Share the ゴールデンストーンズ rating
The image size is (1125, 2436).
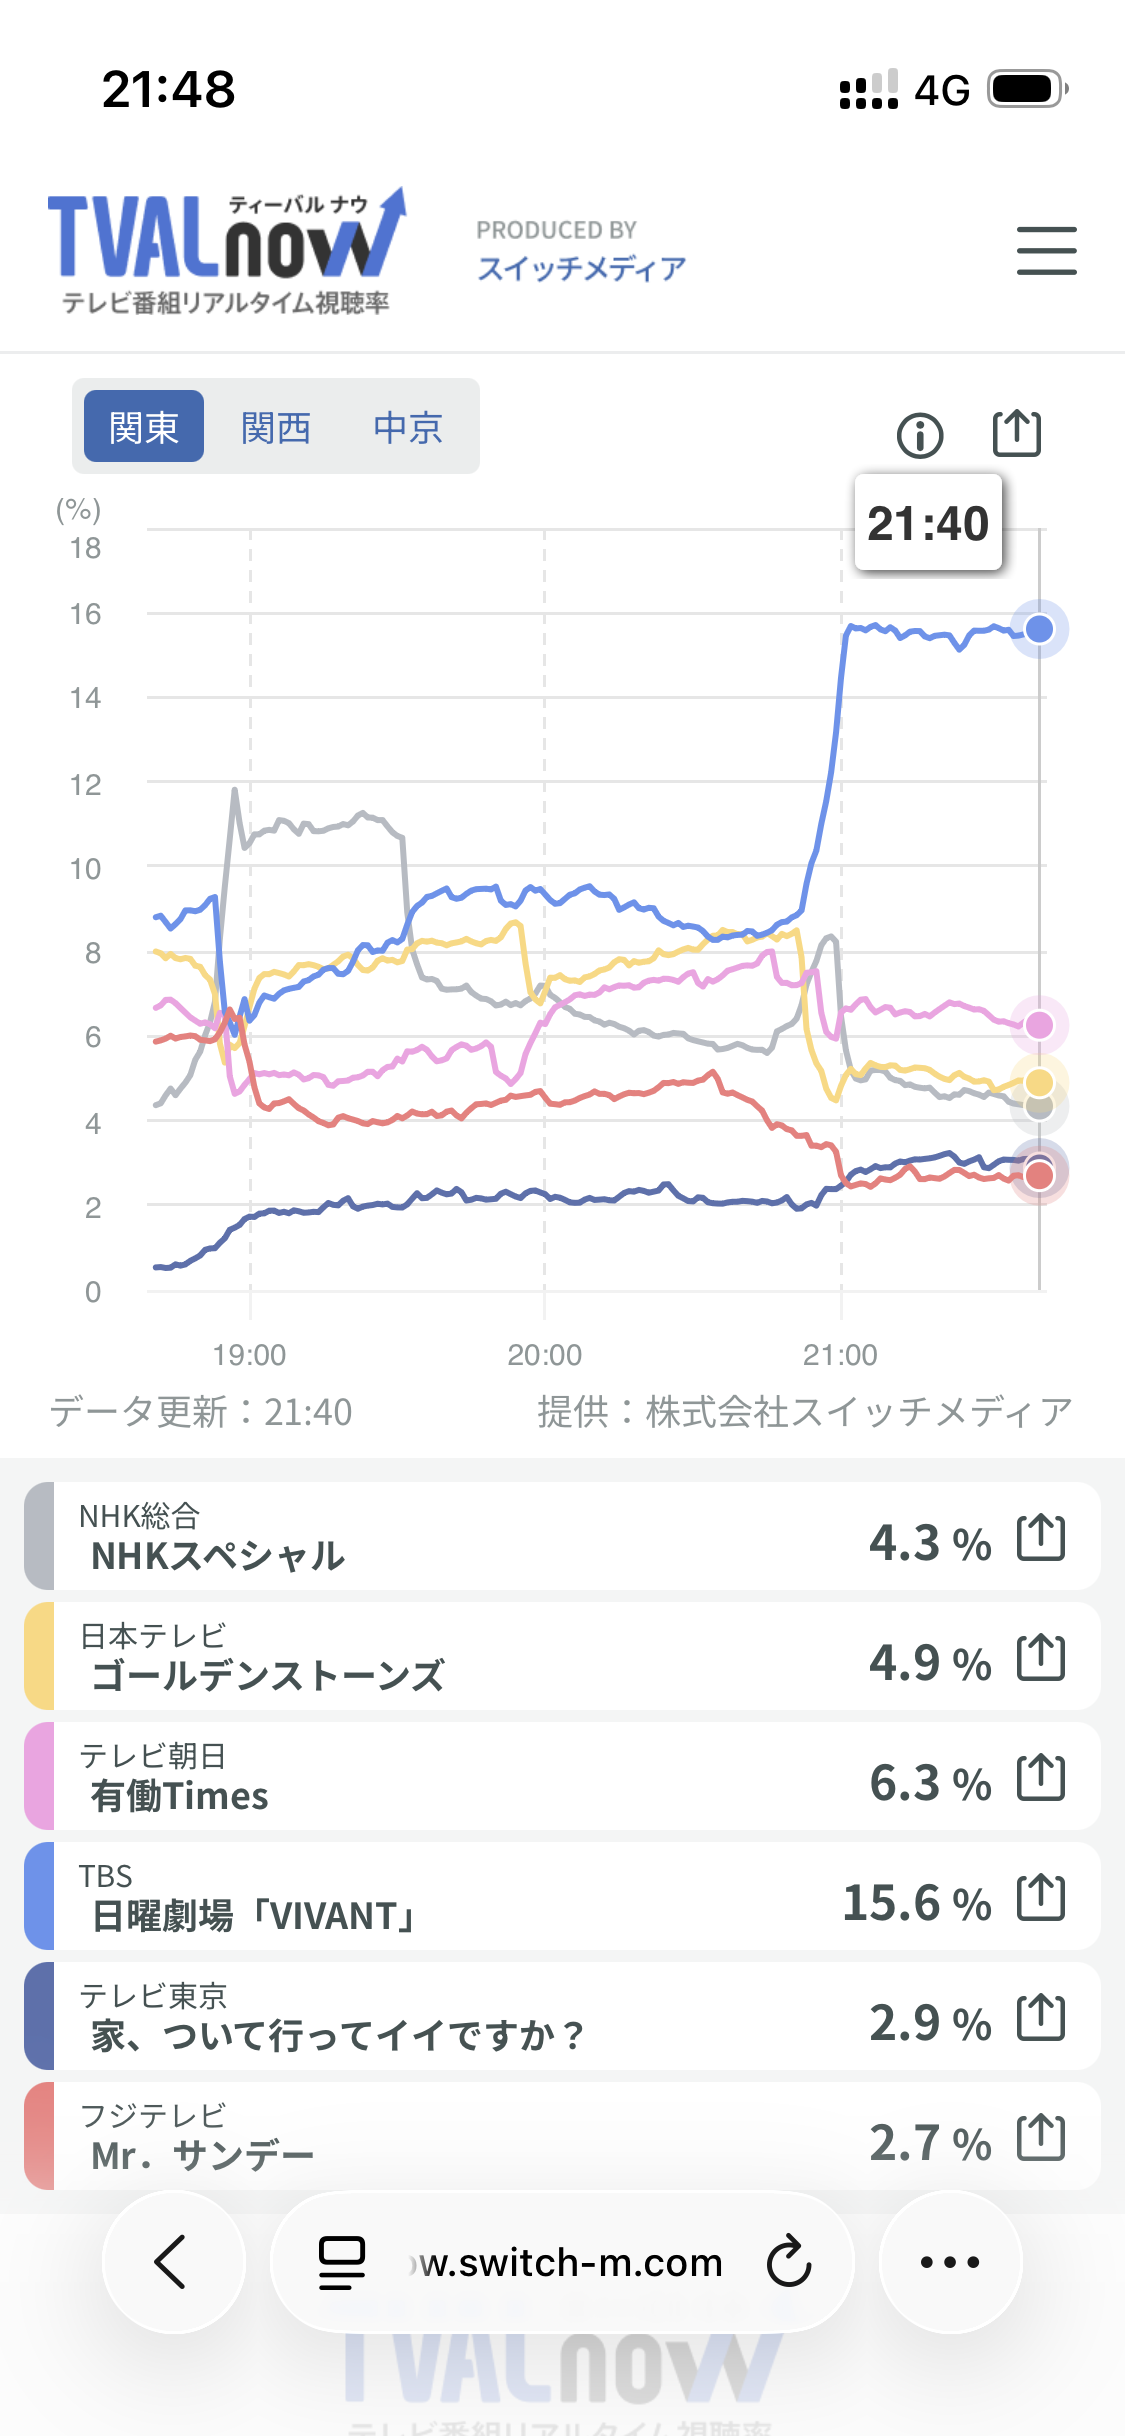point(1041,1657)
